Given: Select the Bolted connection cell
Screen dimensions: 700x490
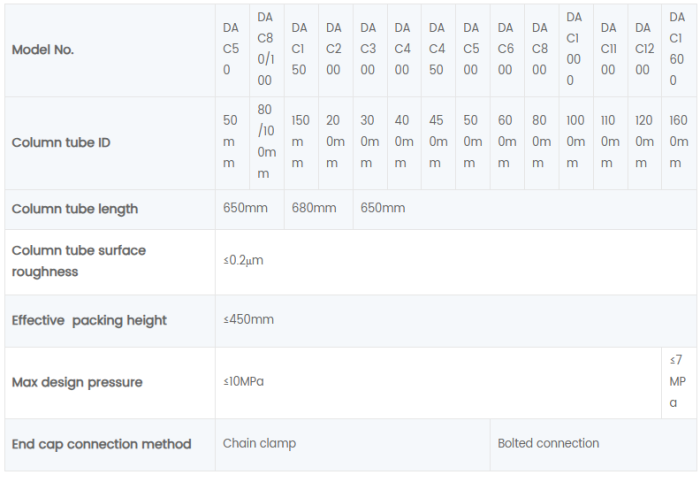Looking at the screenshot, I should 548,443.
